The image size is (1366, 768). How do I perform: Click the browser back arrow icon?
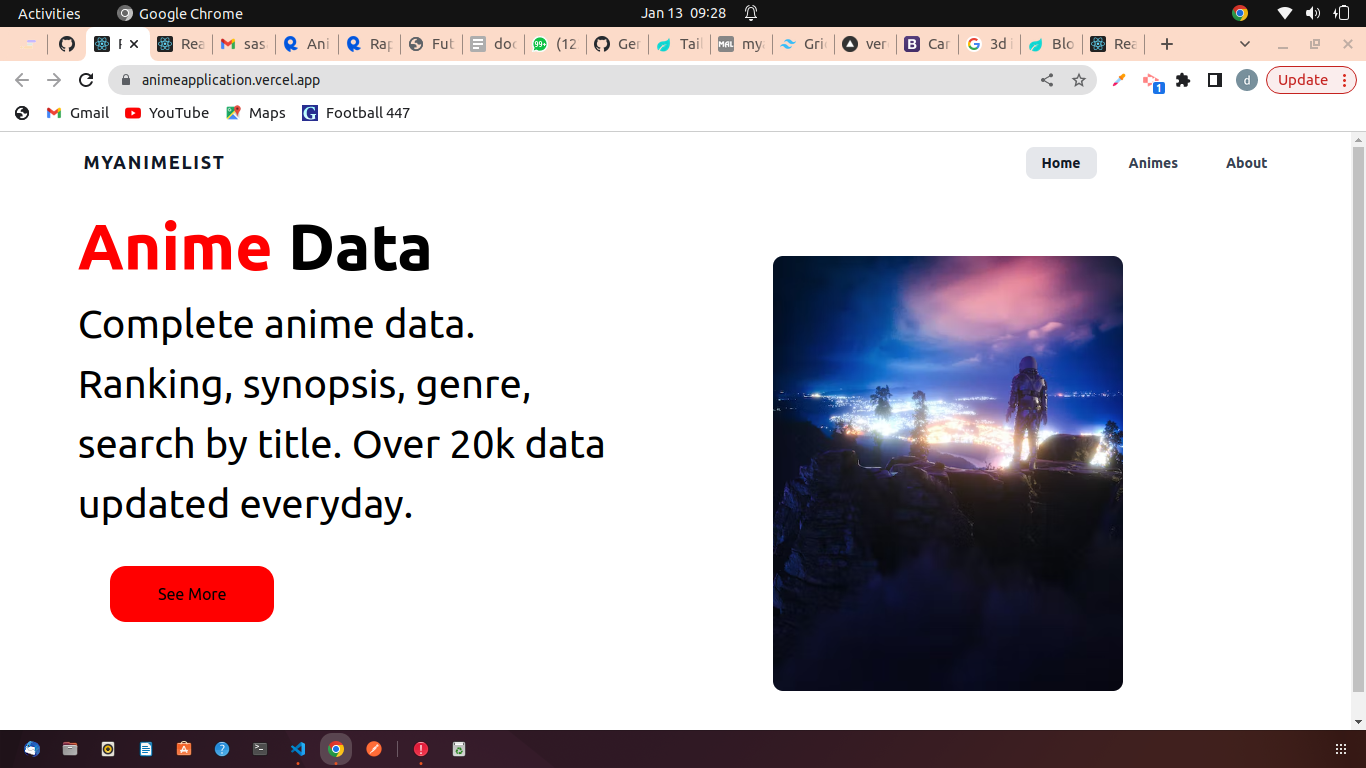(x=20, y=80)
